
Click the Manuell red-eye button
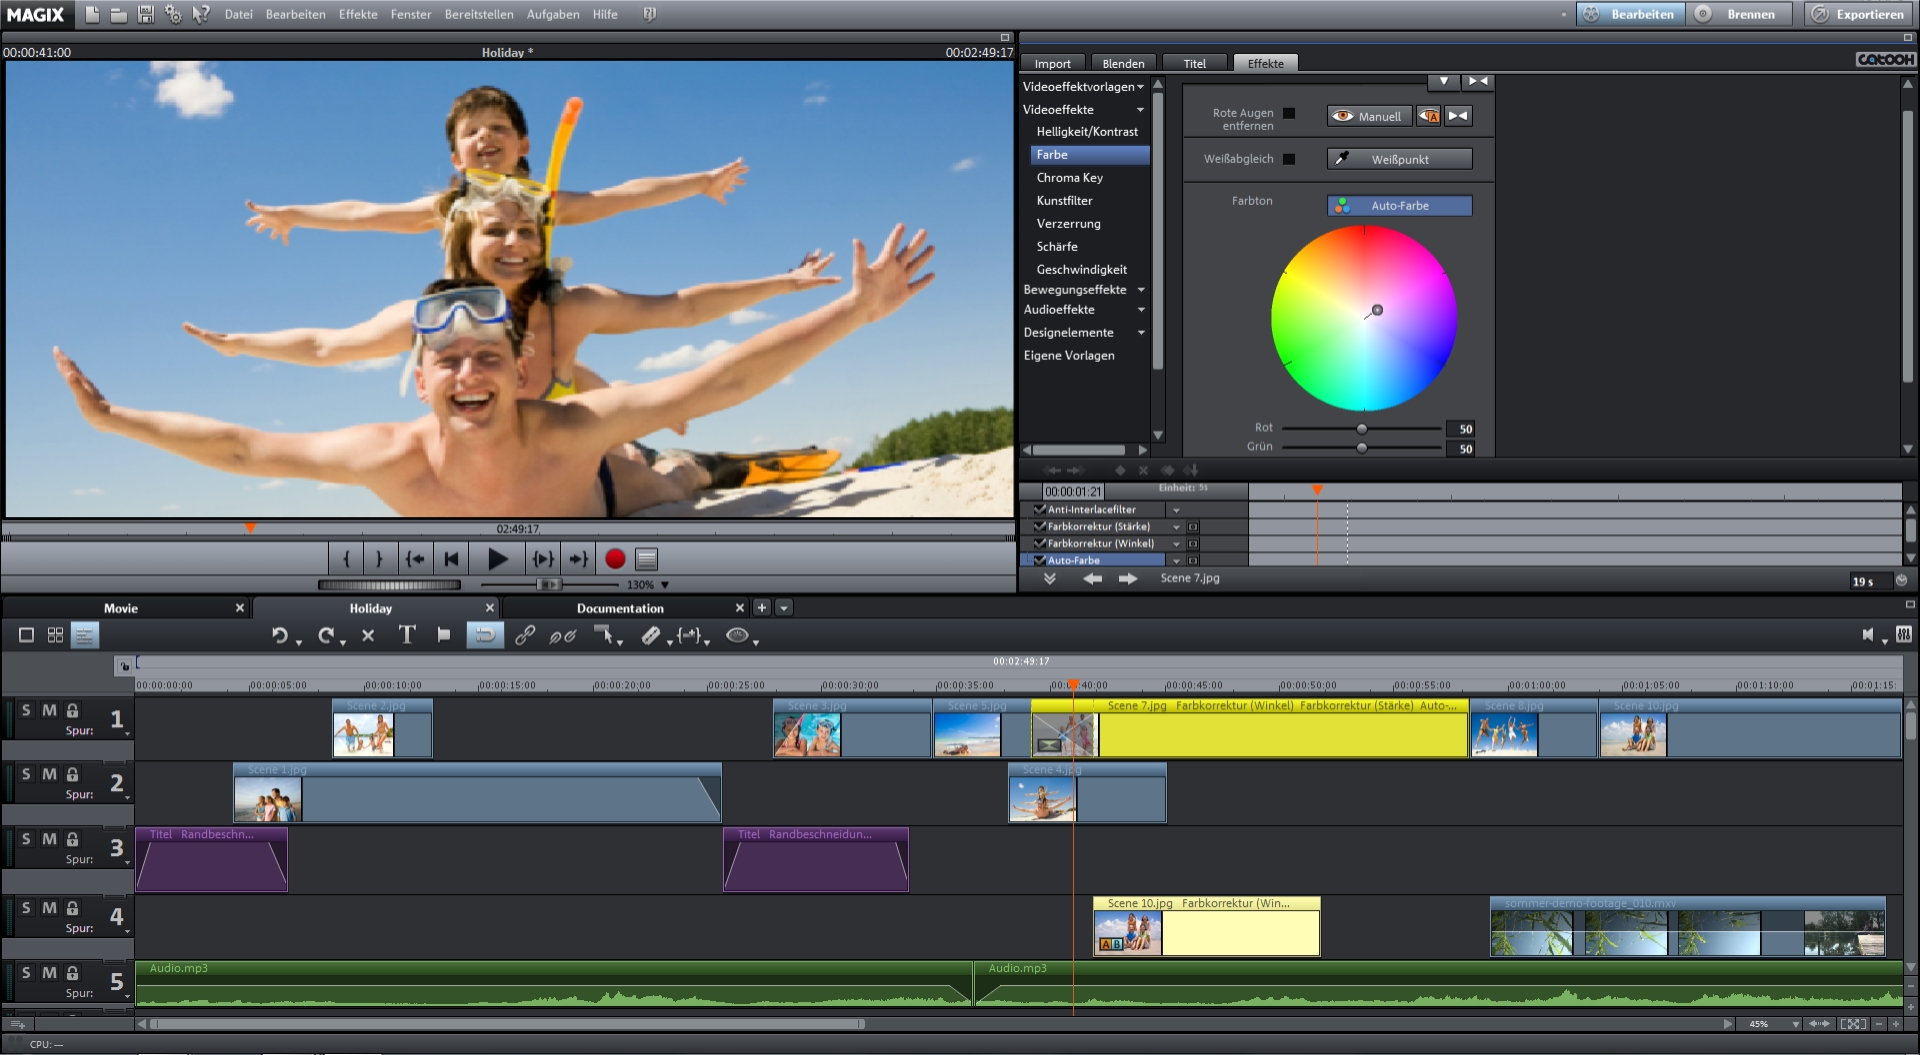coord(1369,116)
